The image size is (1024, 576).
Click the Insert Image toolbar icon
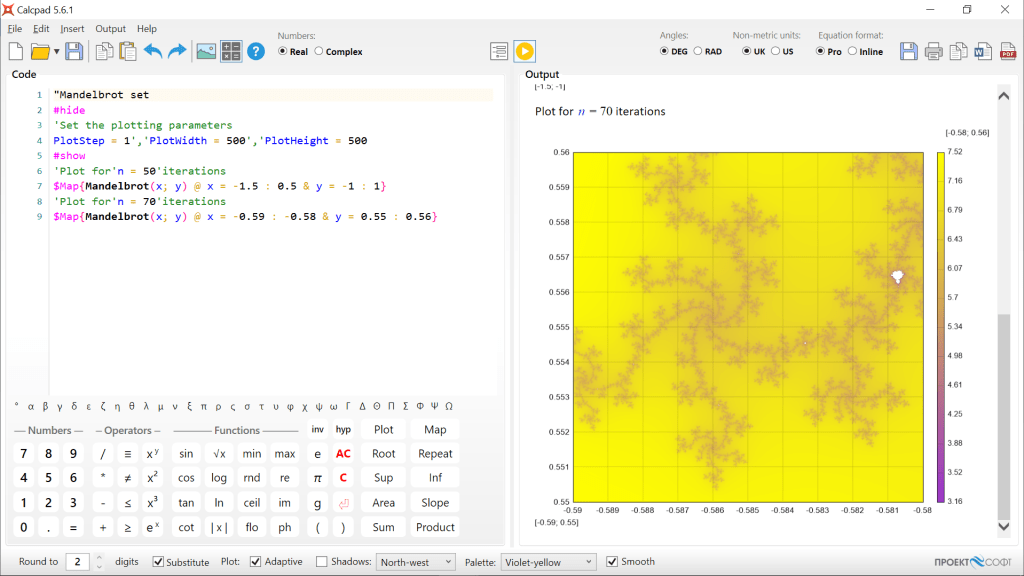(x=206, y=51)
